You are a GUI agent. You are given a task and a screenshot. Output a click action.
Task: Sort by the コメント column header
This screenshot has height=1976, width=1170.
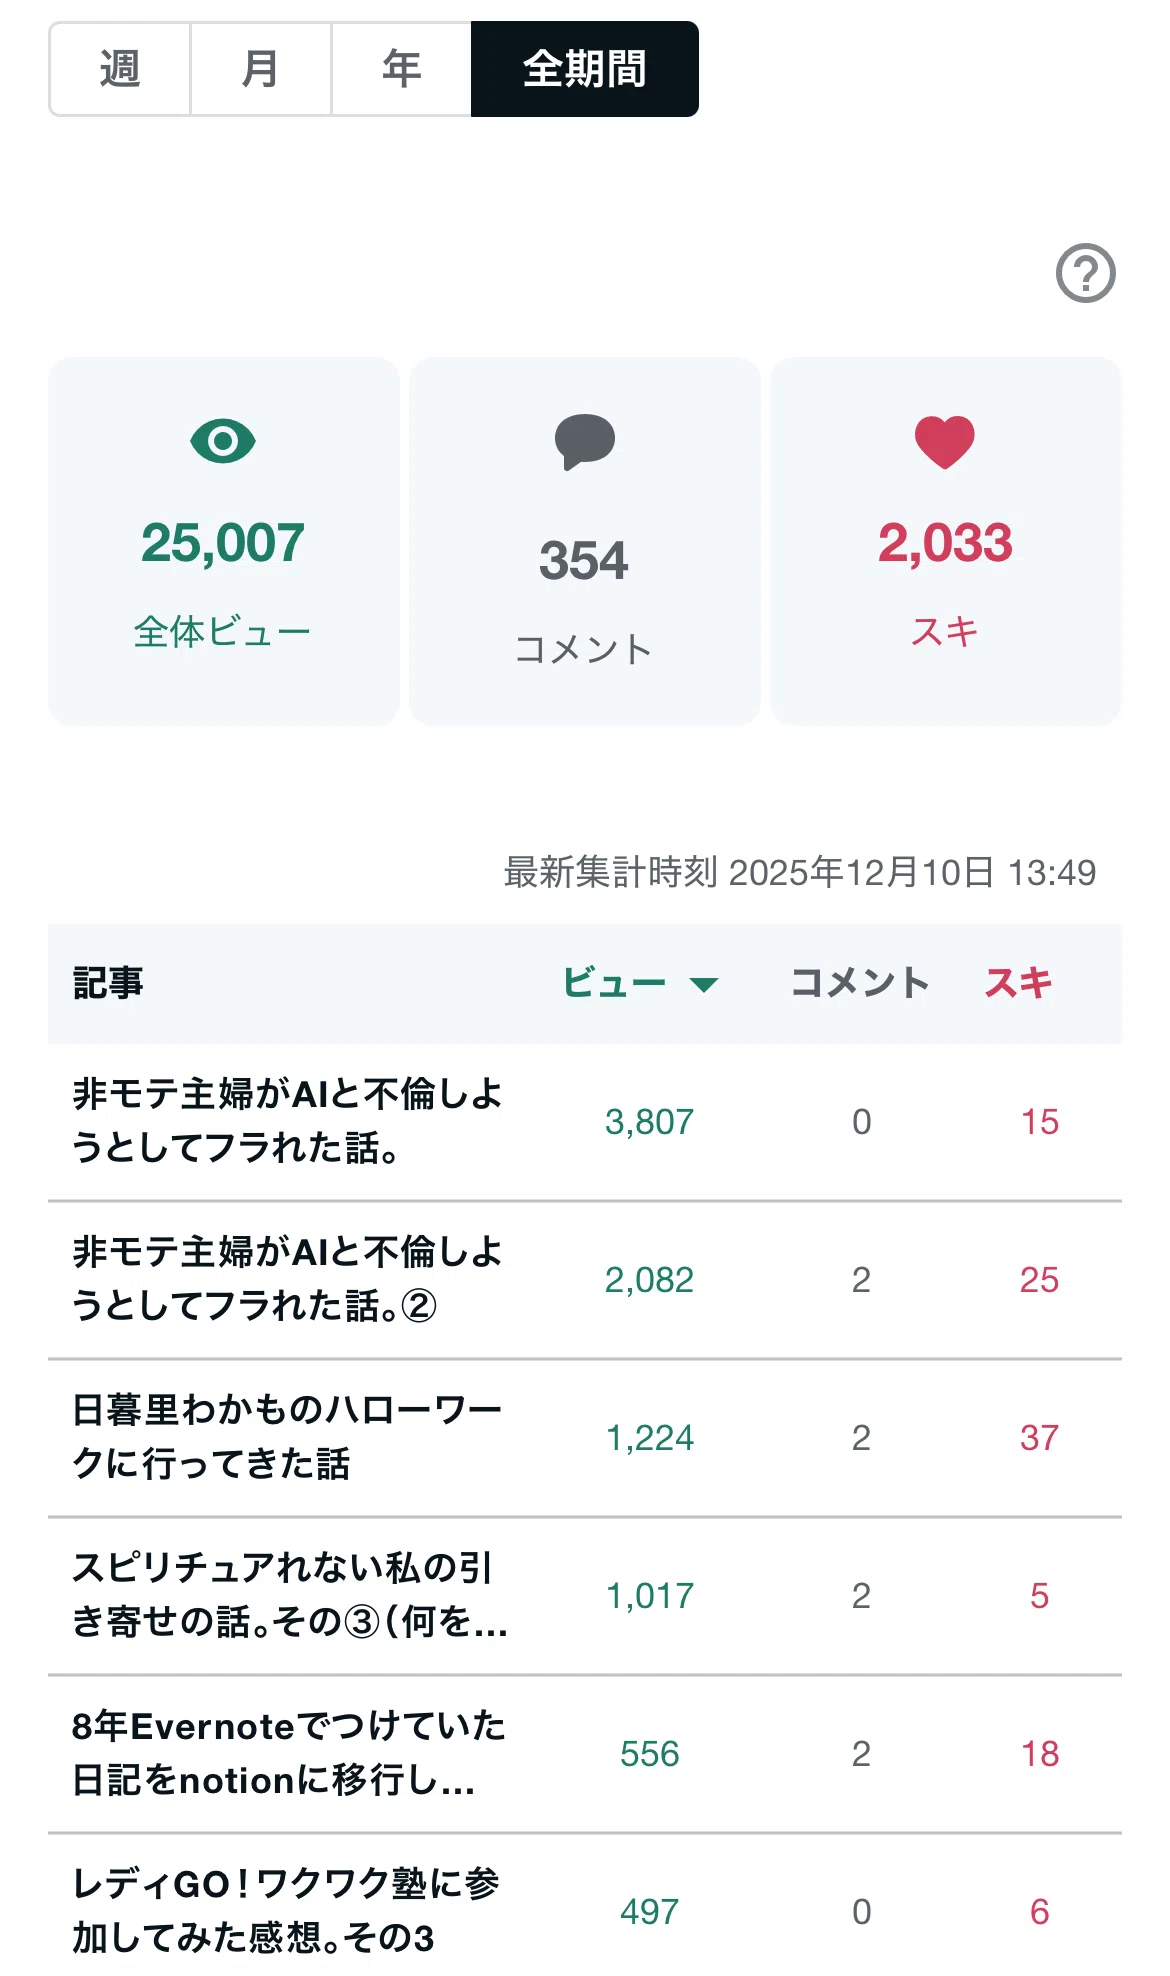(x=860, y=983)
